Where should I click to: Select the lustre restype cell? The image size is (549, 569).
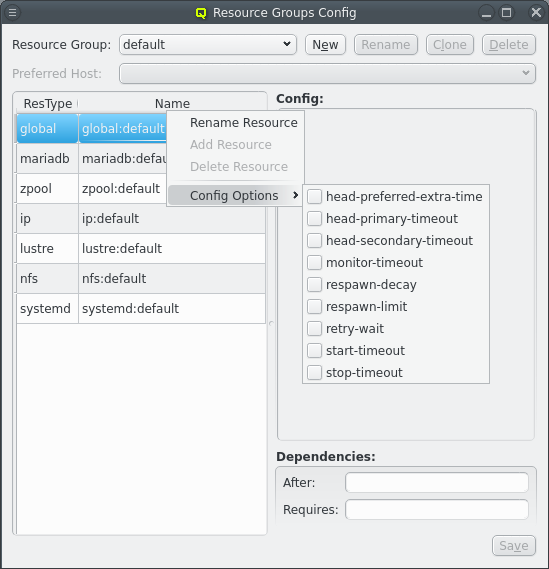(x=48, y=249)
